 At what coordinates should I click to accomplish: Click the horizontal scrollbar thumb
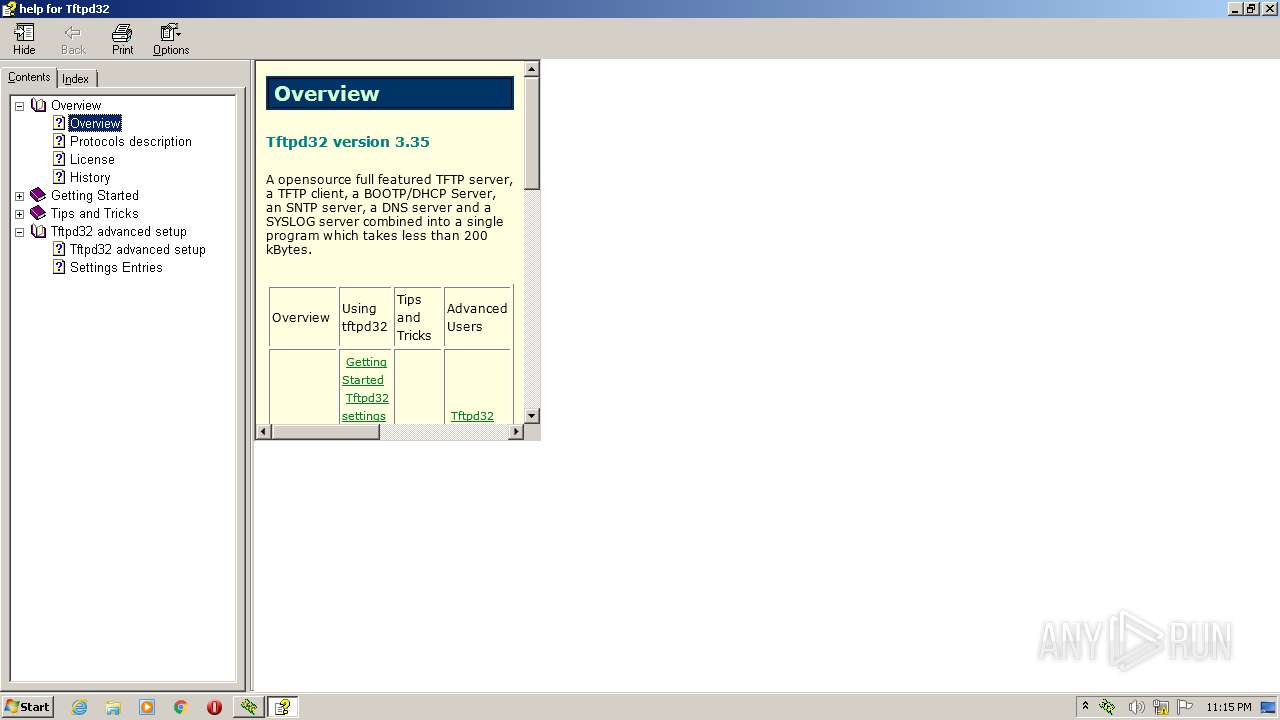click(326, 432)
